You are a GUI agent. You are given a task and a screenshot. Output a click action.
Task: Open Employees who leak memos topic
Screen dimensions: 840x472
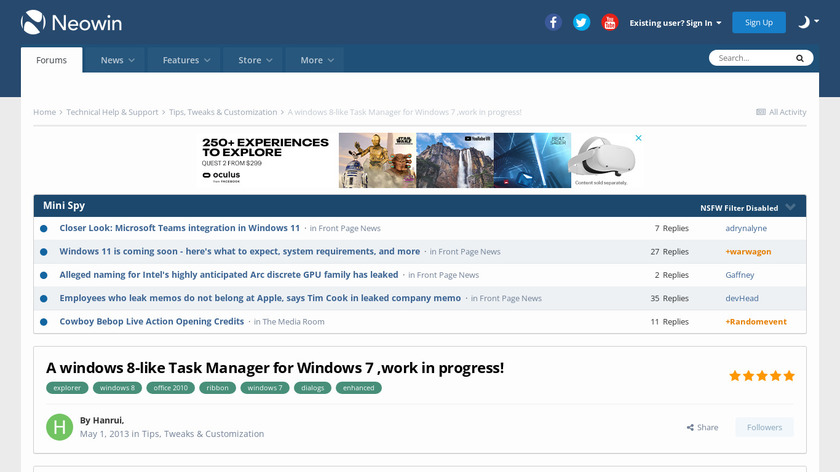260,298
